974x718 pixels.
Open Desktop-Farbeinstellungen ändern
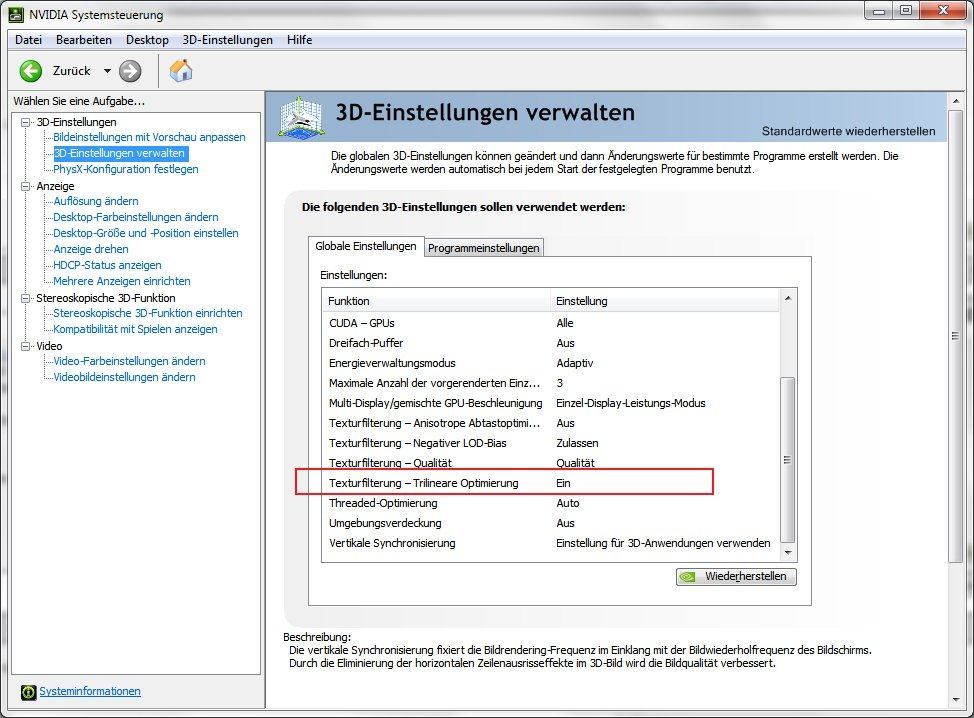click(x=135, y=217)
